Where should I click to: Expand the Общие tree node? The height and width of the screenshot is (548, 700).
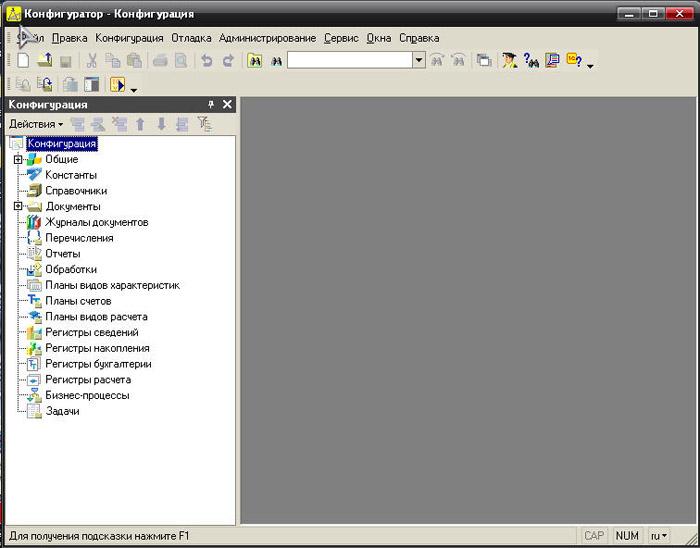tap(18, 159)
